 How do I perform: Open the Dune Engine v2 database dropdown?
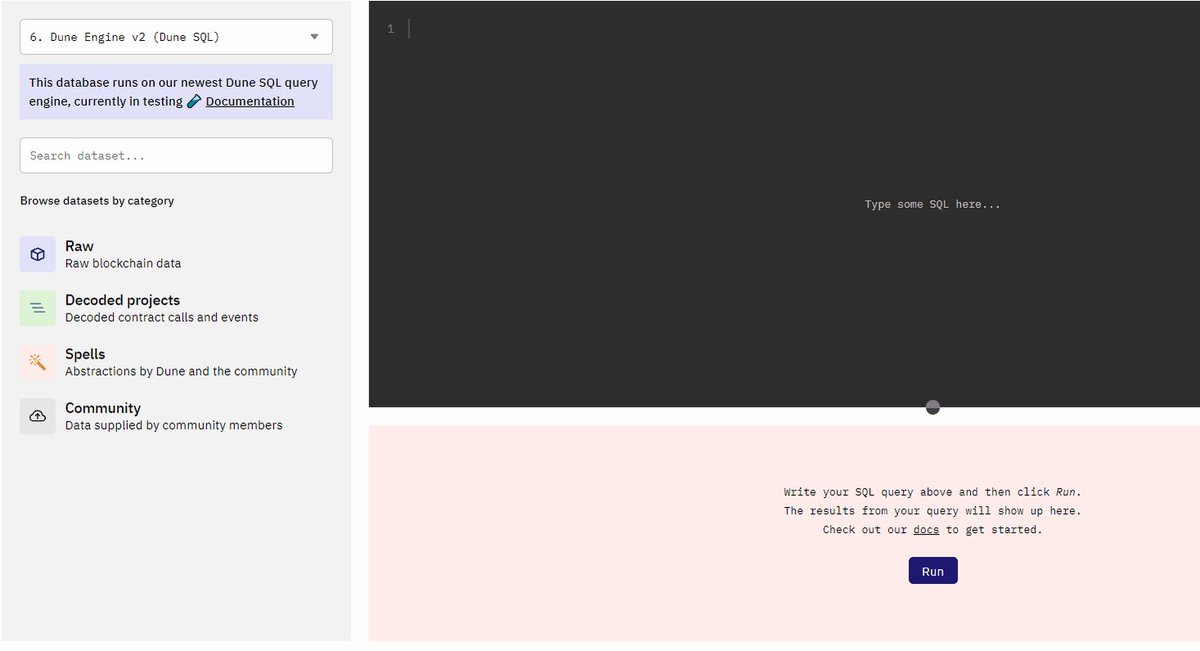(x=176, y=37)
